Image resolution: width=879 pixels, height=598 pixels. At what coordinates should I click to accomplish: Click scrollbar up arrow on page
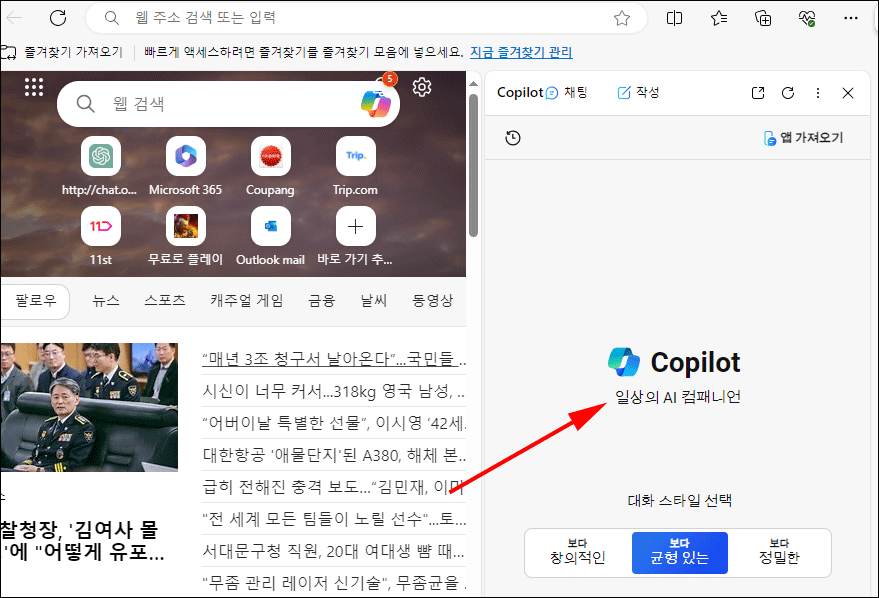[474, 84]
